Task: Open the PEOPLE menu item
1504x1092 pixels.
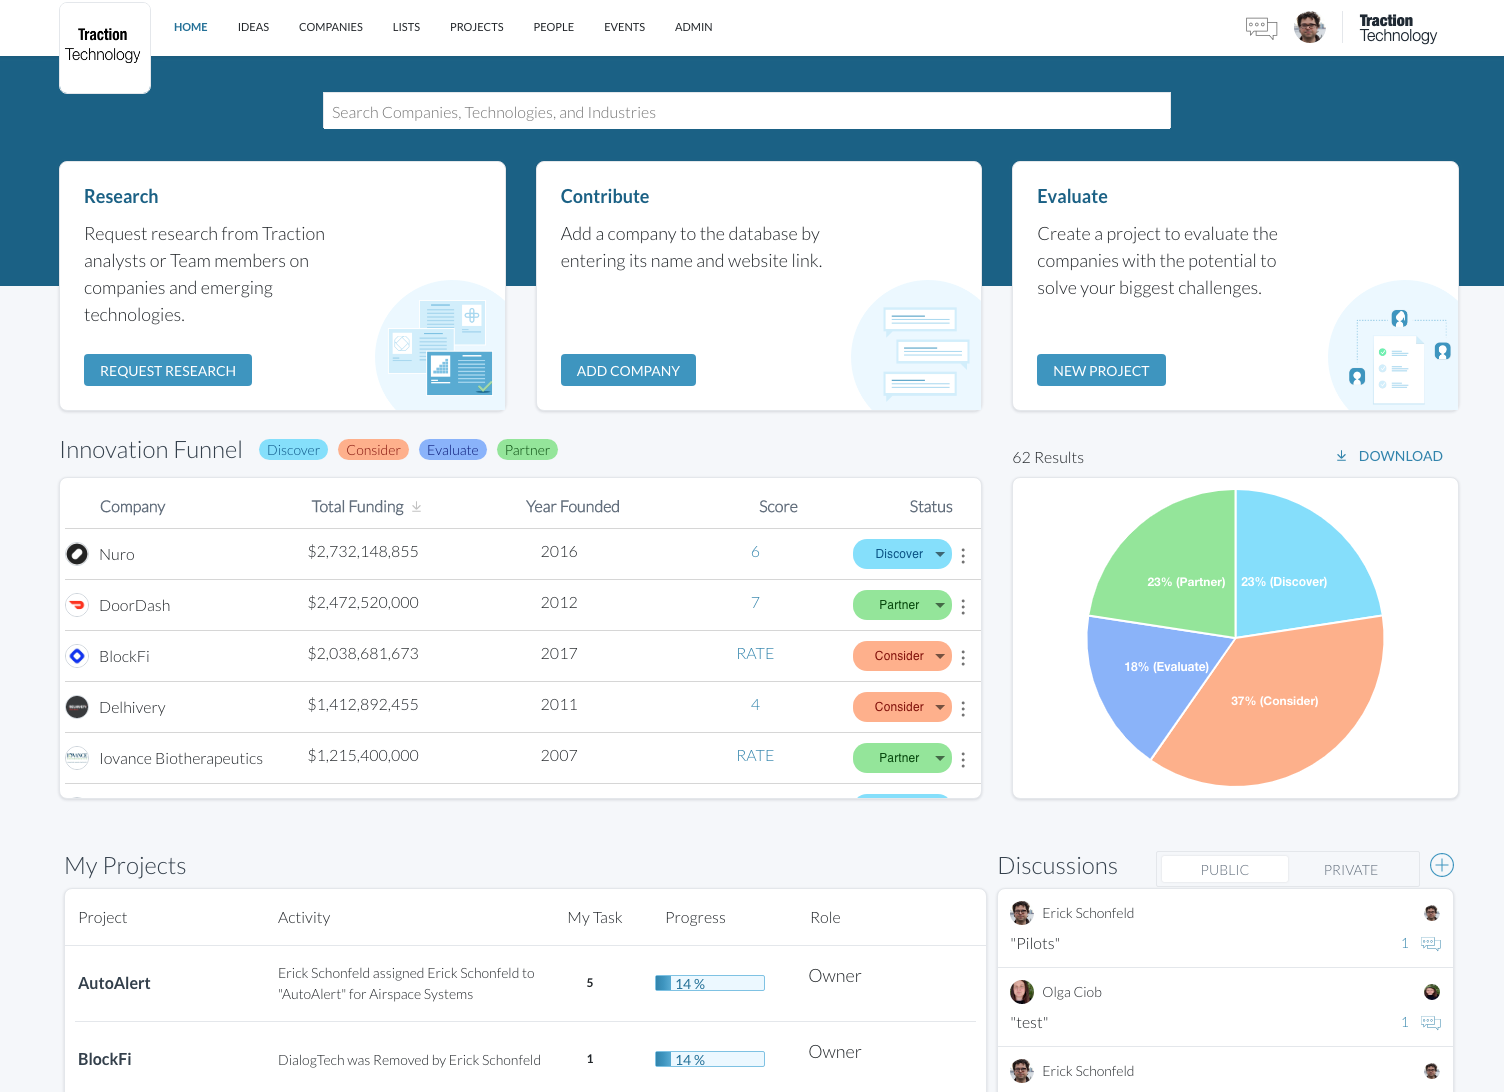Action: pos(554,27)
